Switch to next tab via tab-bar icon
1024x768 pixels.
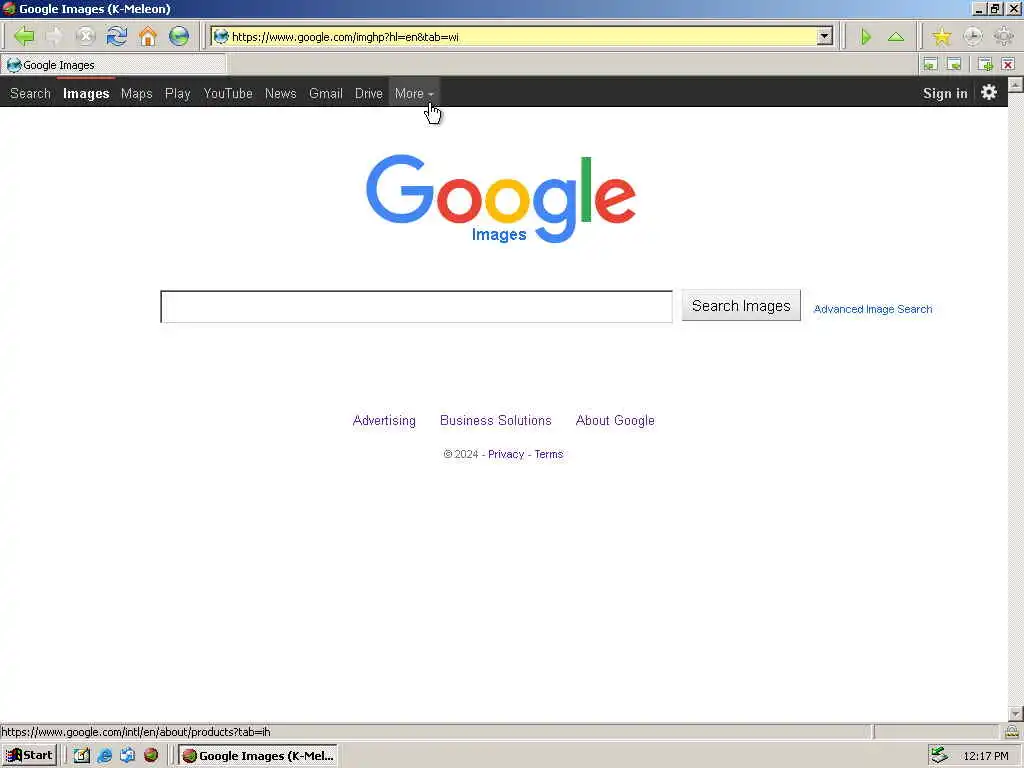954,64
